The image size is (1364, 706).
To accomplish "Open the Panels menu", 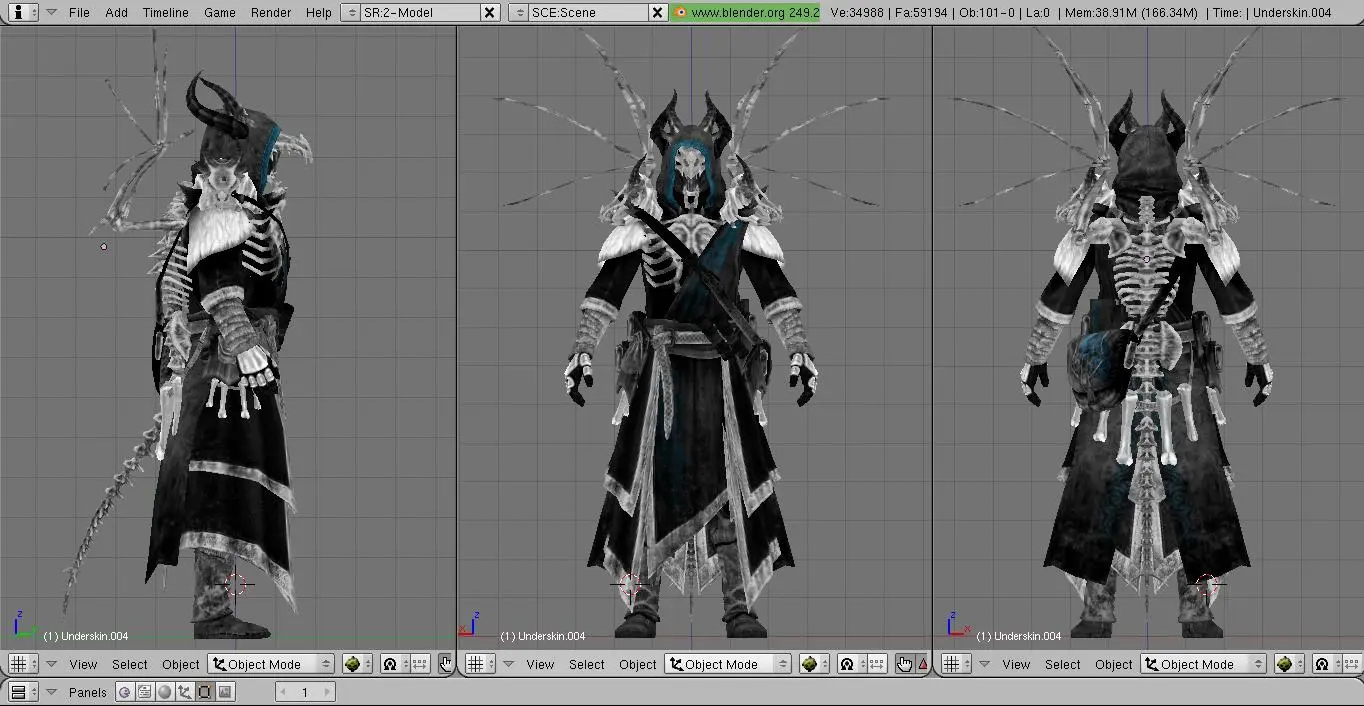I will (x=88, y=692).
